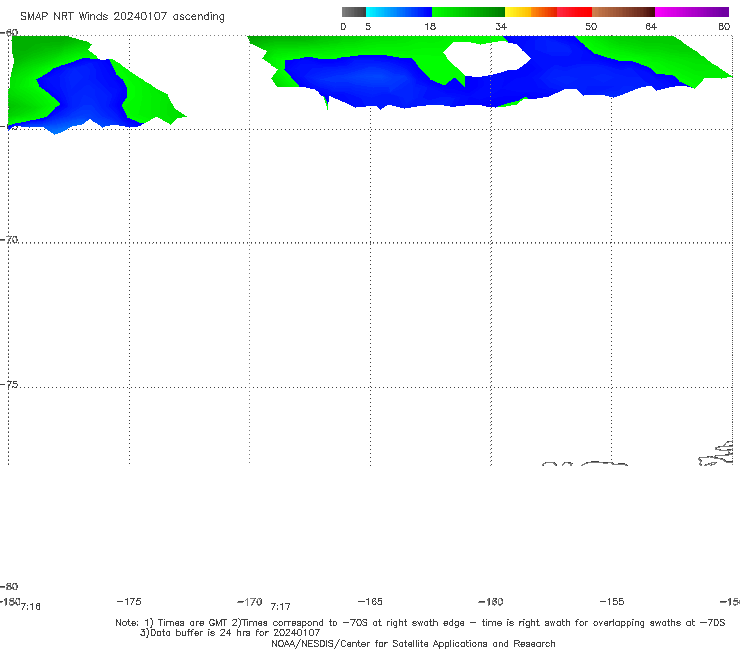Click the white data gap inside the wind swath
The height and width of the screenshot is (650, 740).
coord(486,59)
